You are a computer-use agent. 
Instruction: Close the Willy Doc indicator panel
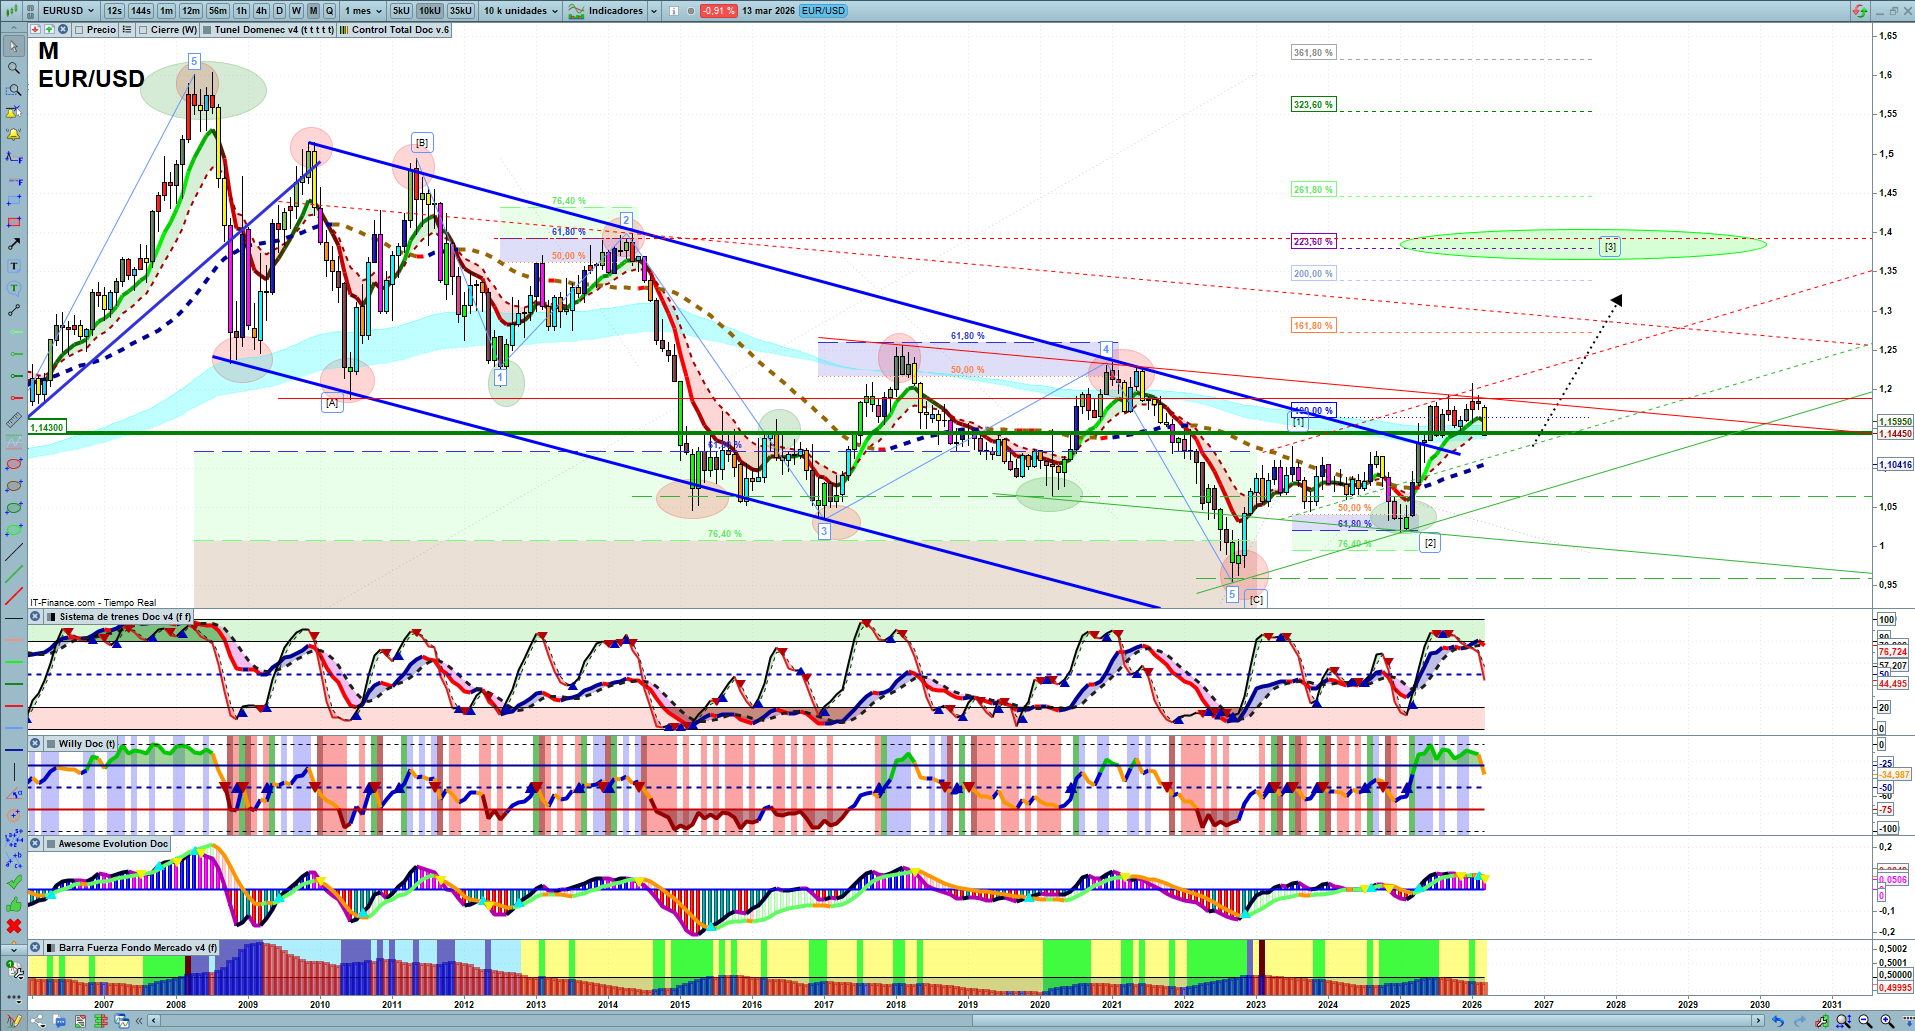click(x=35, y=744)
